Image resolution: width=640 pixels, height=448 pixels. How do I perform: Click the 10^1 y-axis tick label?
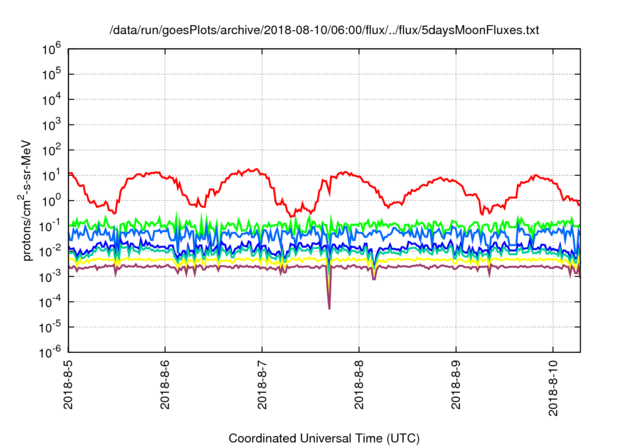tap(51, 175)
